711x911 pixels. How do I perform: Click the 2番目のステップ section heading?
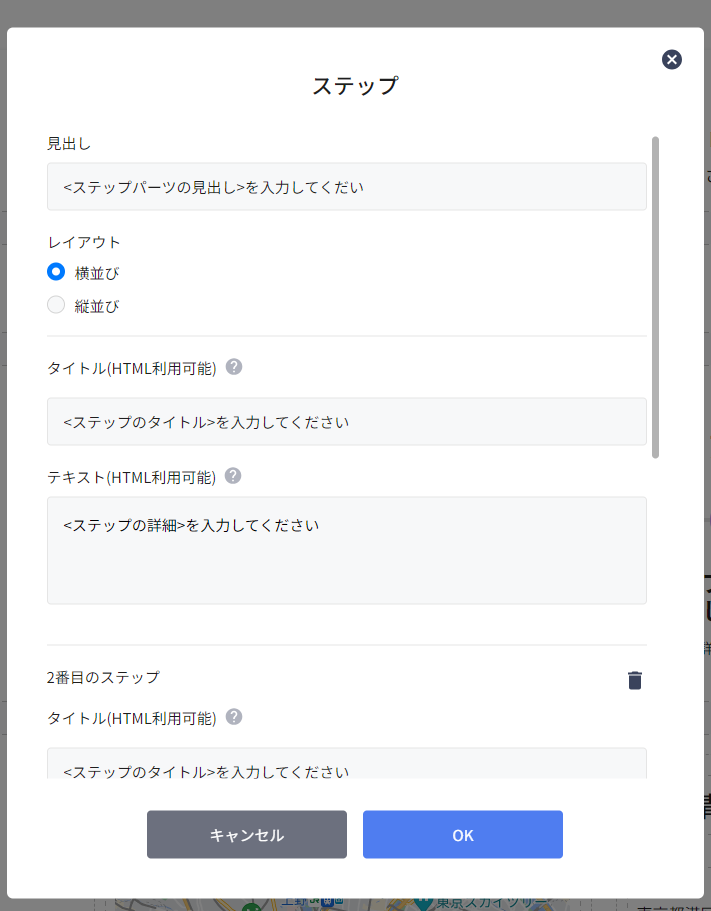click(103, 677)
